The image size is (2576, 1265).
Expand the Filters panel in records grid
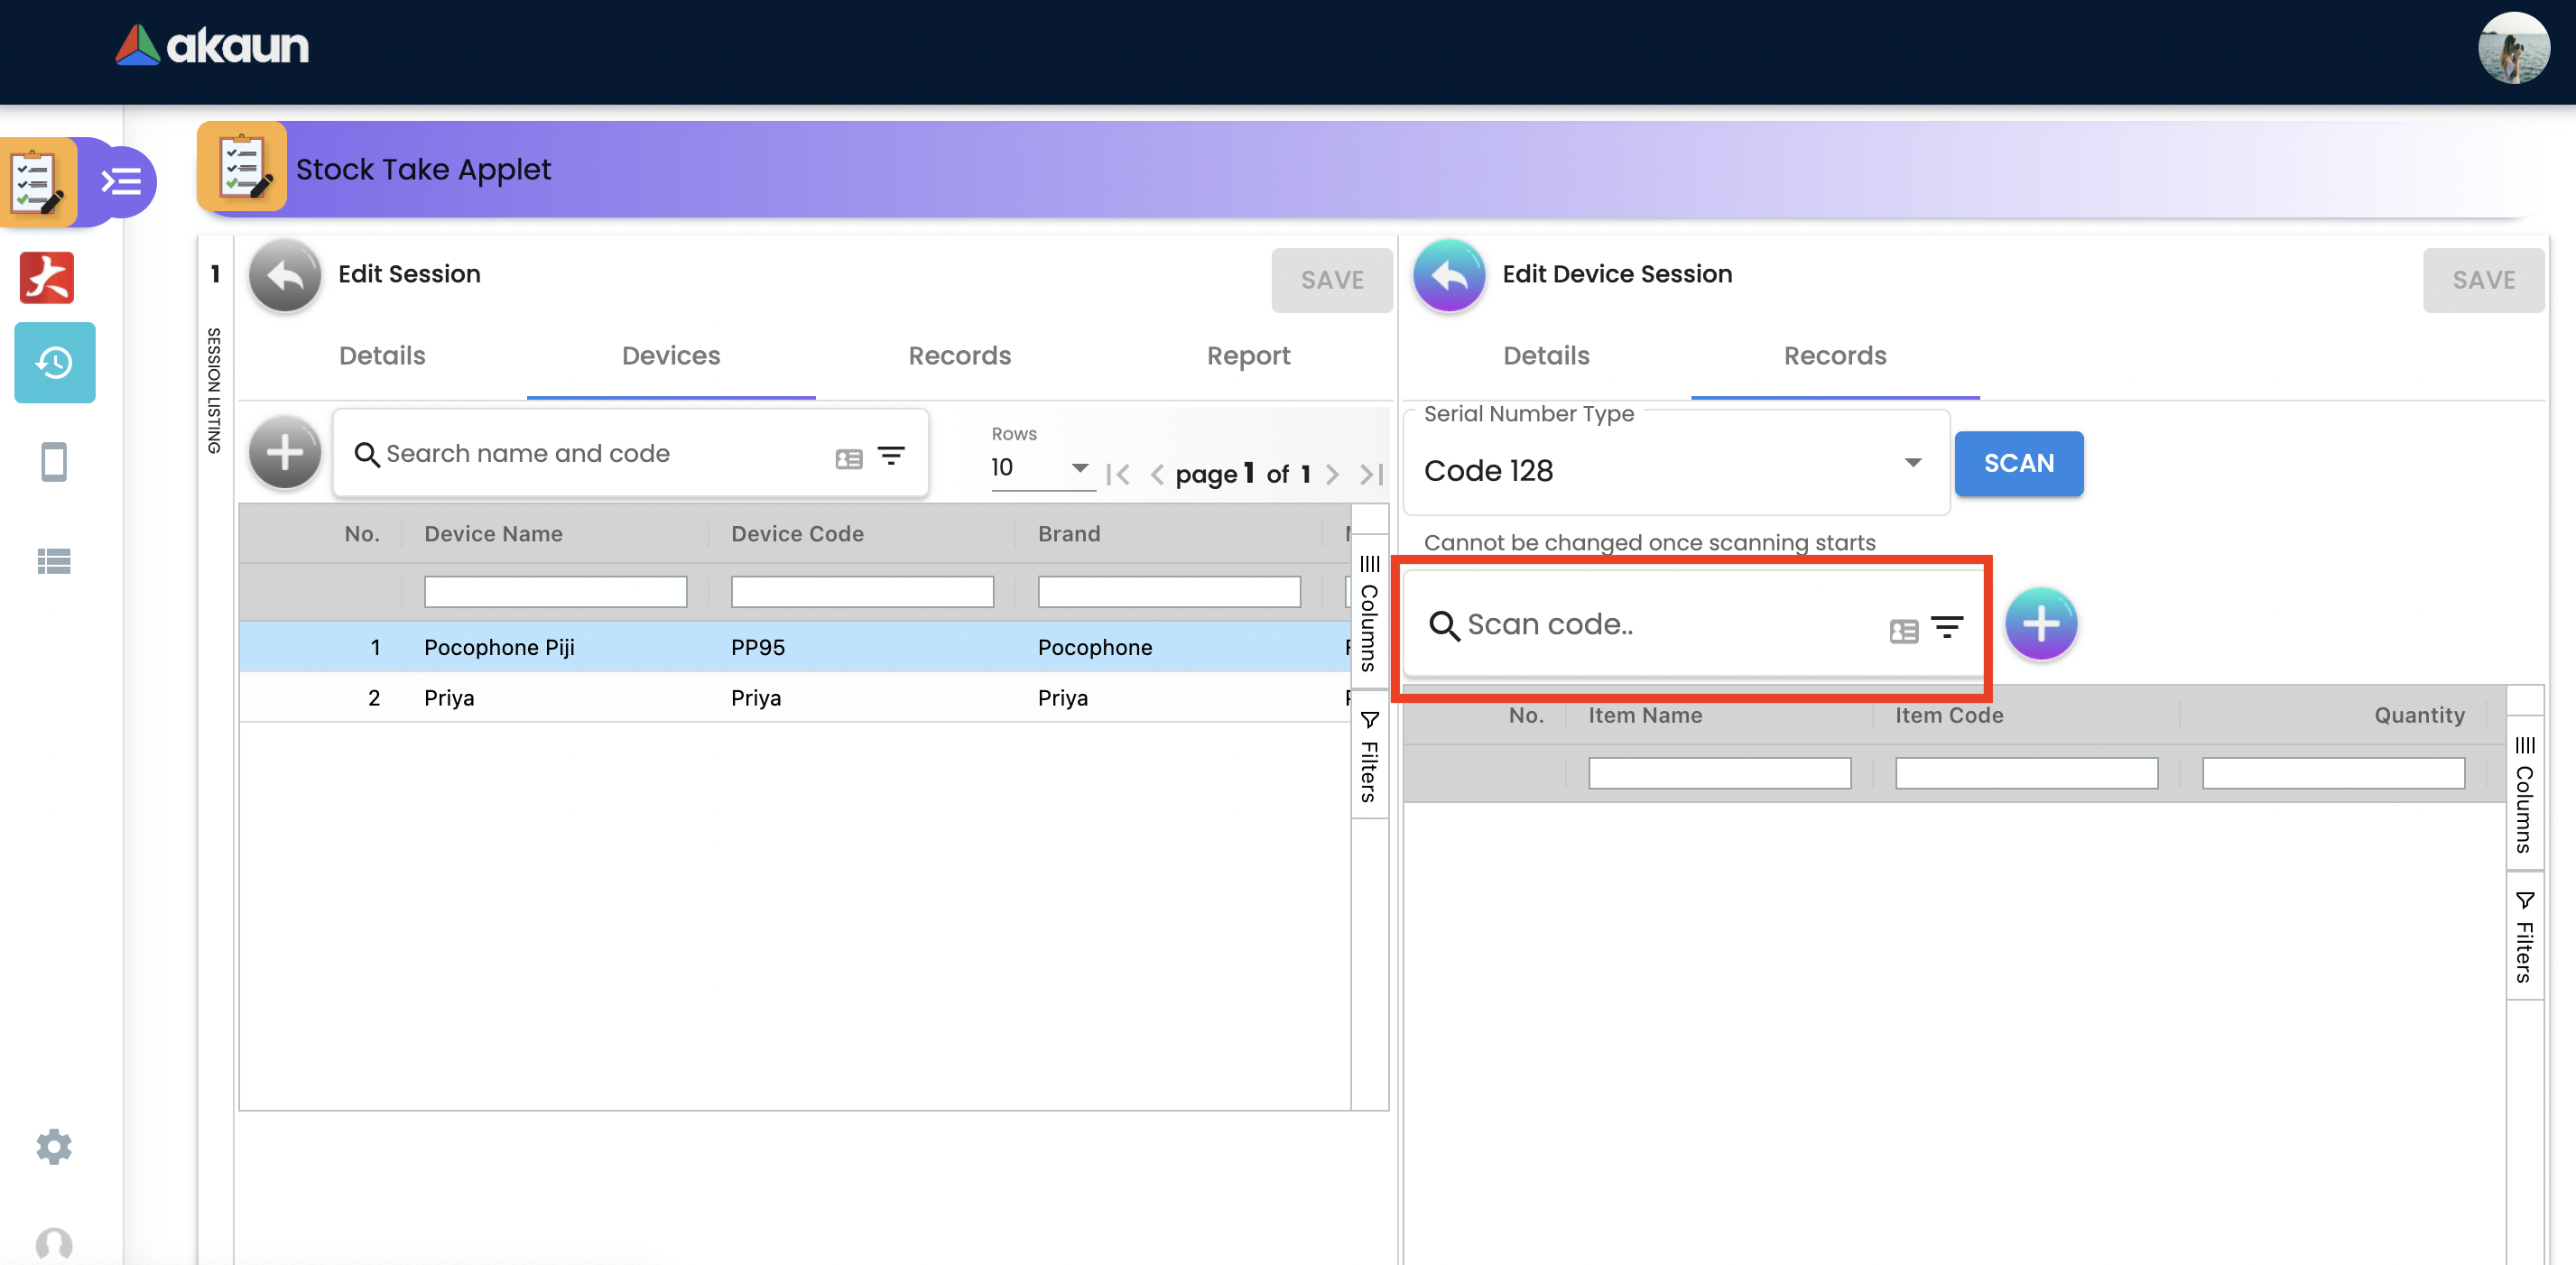click(2524, 936)
